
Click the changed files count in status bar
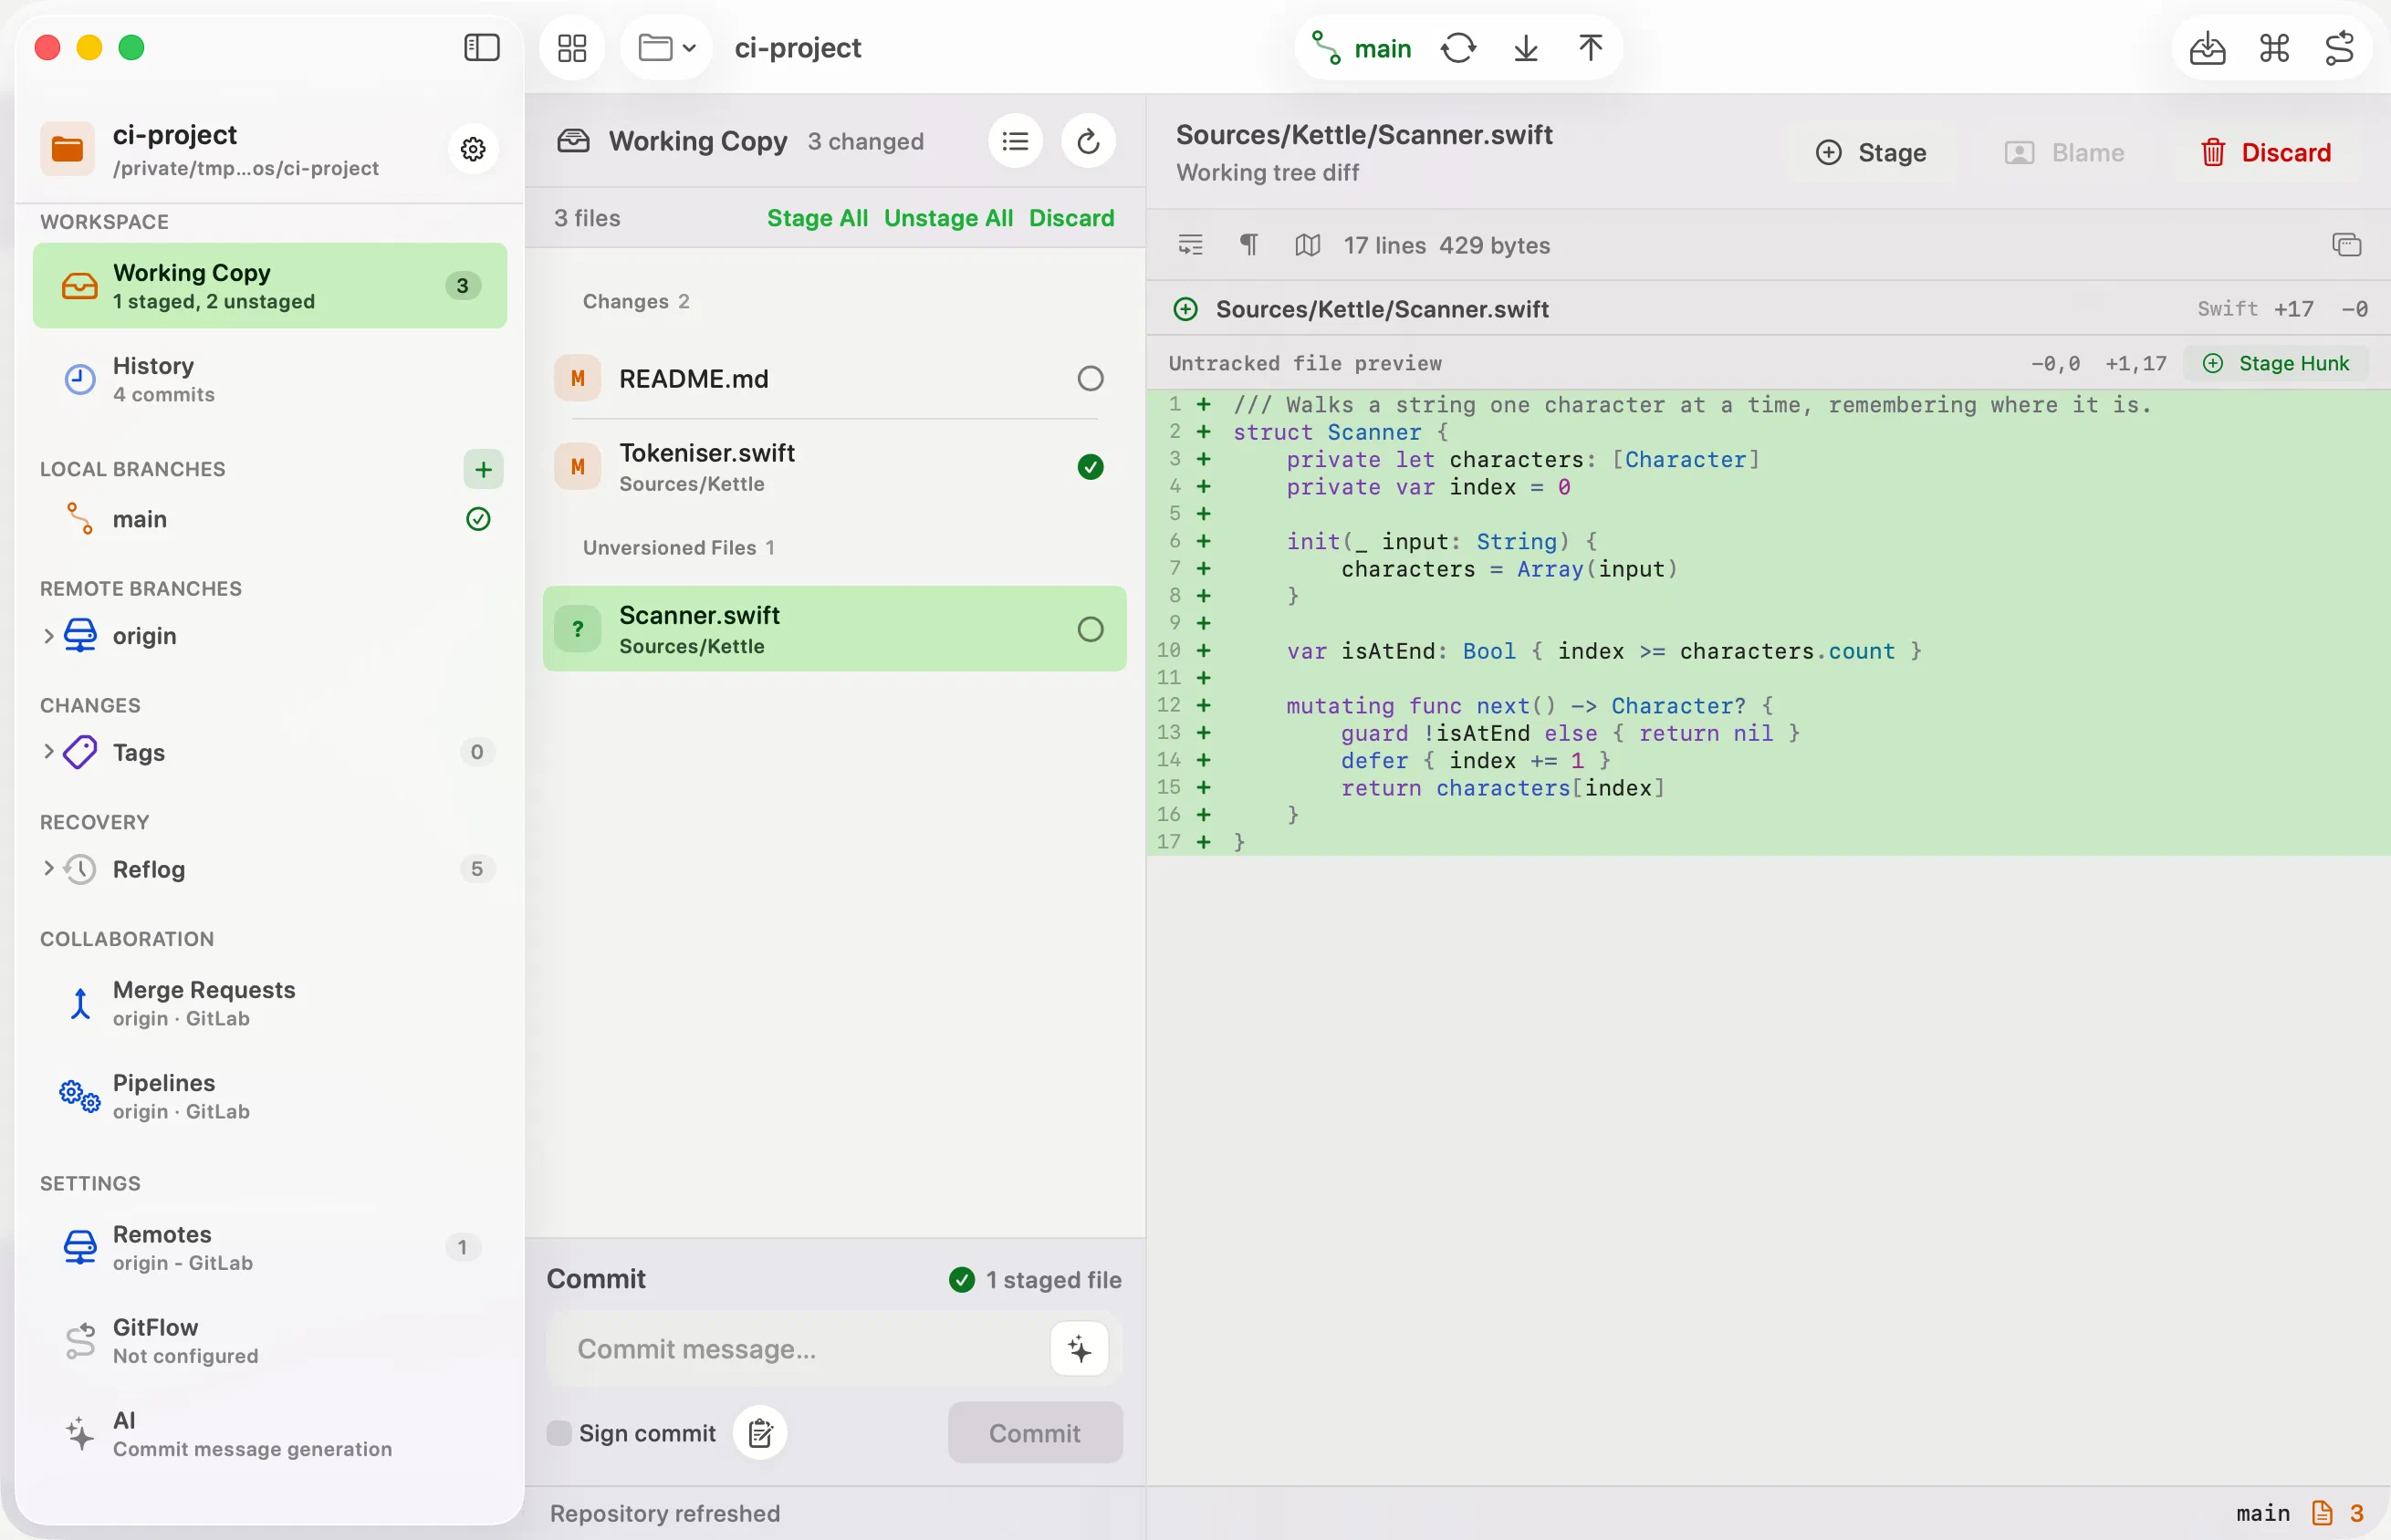2338,1513
